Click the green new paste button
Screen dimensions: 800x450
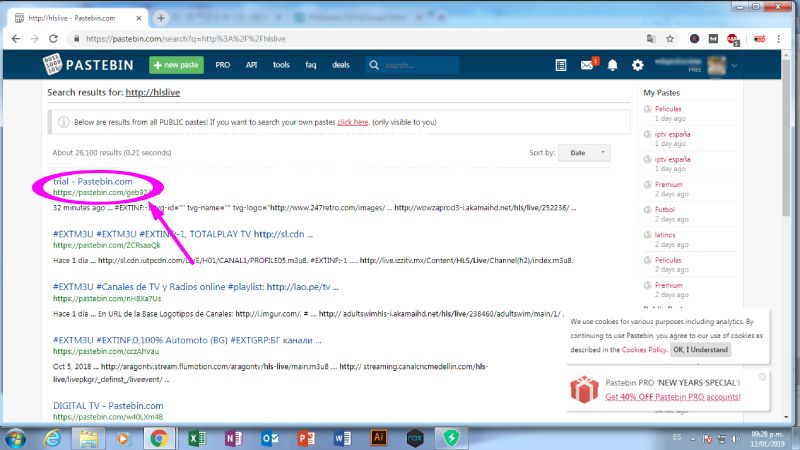pos(176,65)
